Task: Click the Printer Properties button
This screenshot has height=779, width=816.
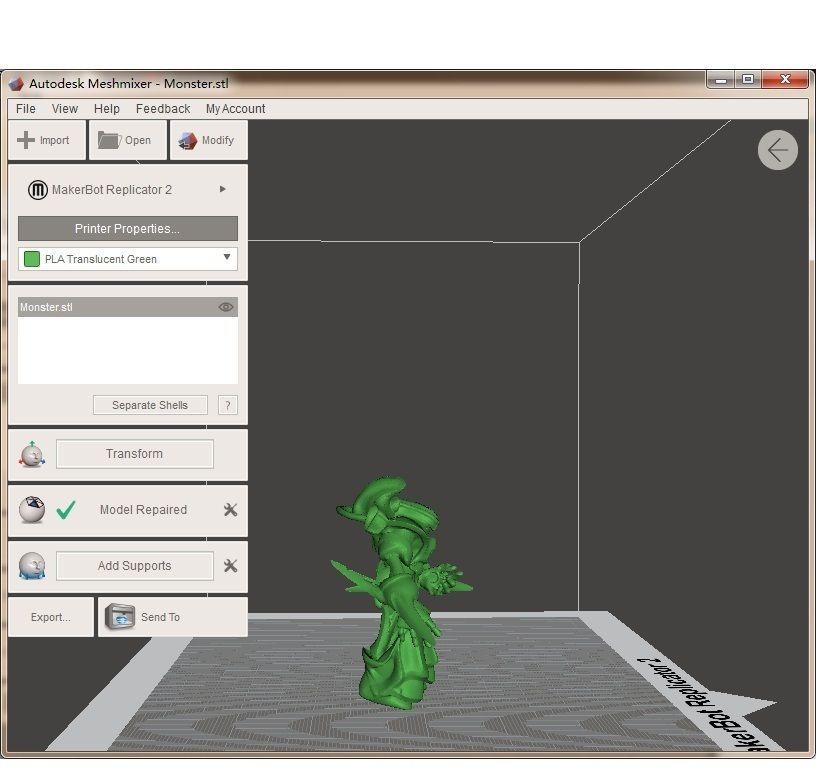Action: point(128,228)
